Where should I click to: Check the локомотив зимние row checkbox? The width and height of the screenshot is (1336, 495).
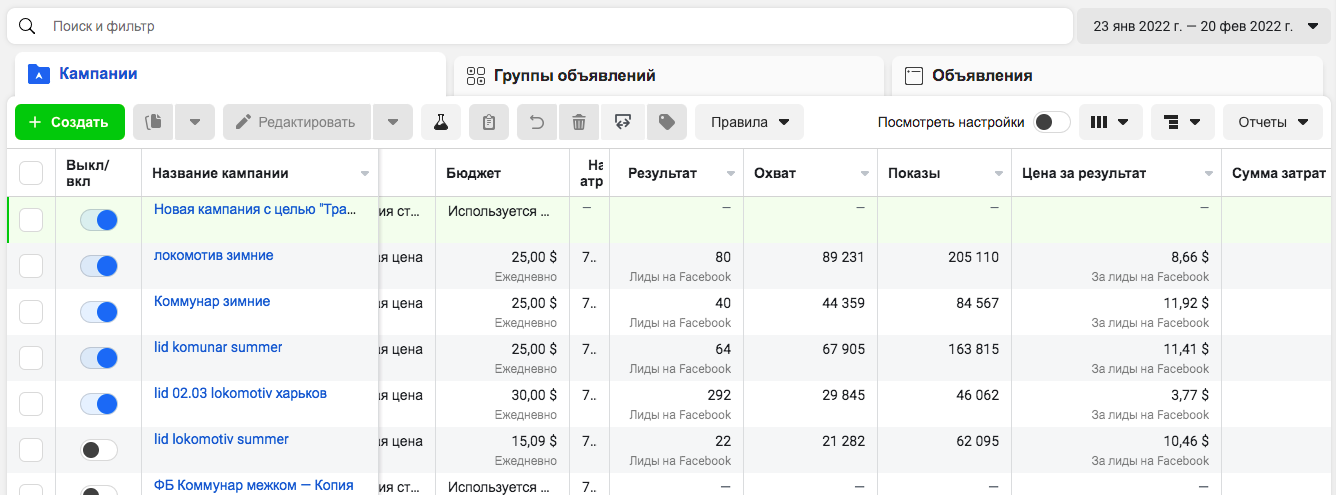pyautogui.click(x=31, y=266)
